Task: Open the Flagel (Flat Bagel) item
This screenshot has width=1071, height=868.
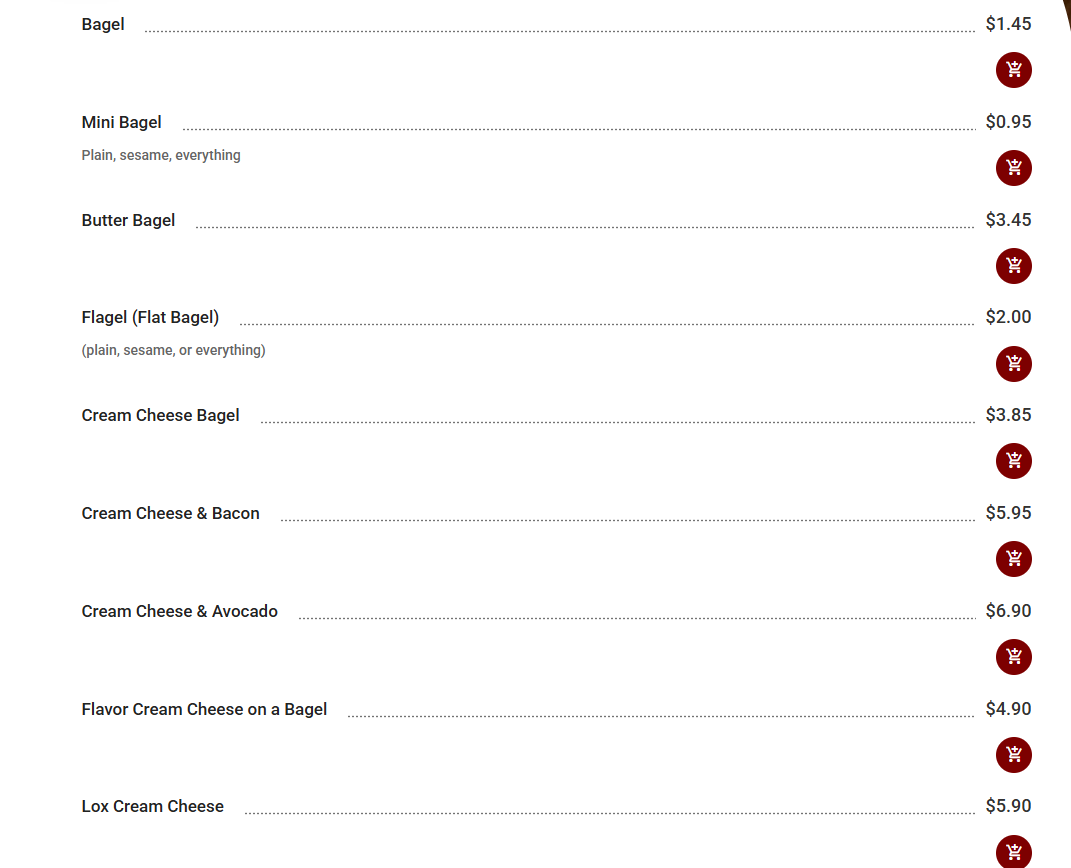Action: [150, 318]
